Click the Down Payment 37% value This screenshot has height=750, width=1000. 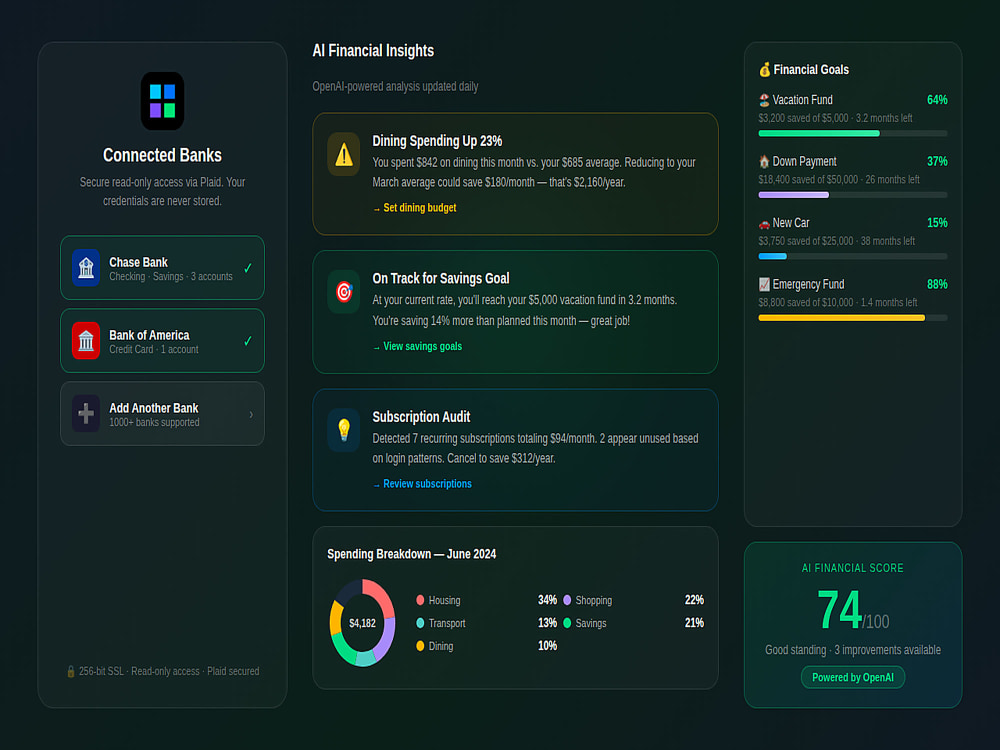pos(937,161)
